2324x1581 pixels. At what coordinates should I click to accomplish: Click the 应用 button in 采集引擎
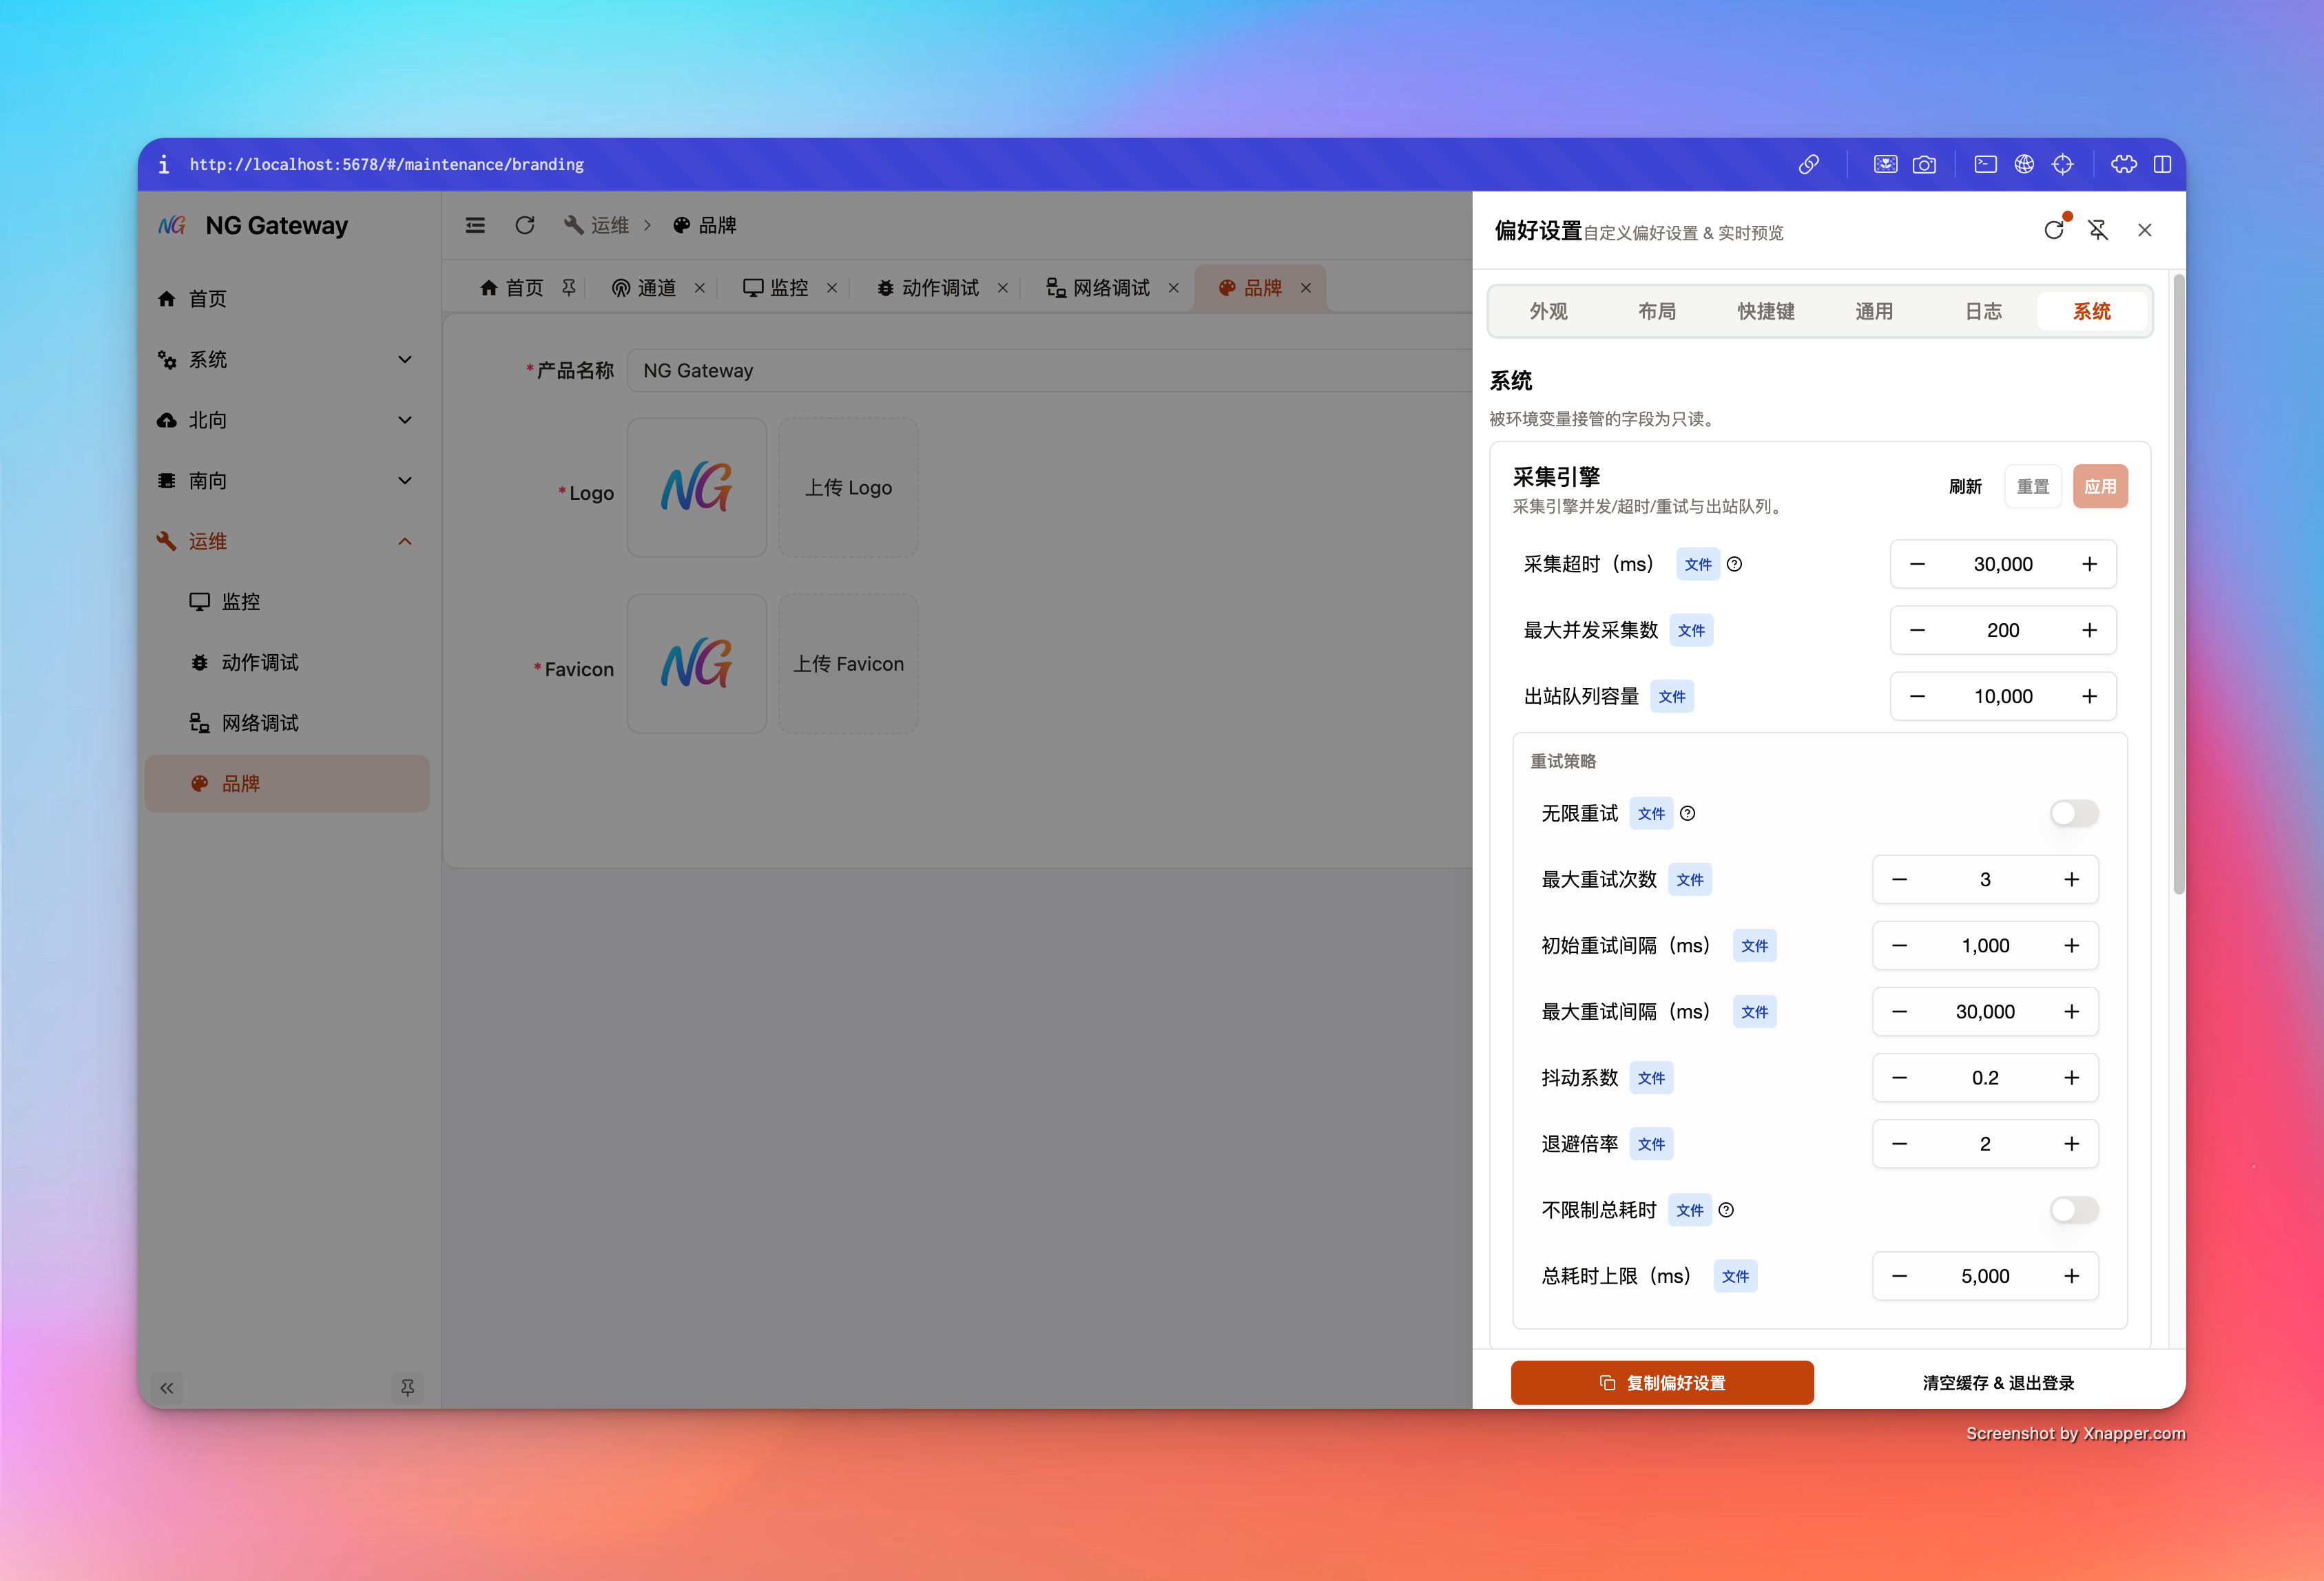[2099, 486]
